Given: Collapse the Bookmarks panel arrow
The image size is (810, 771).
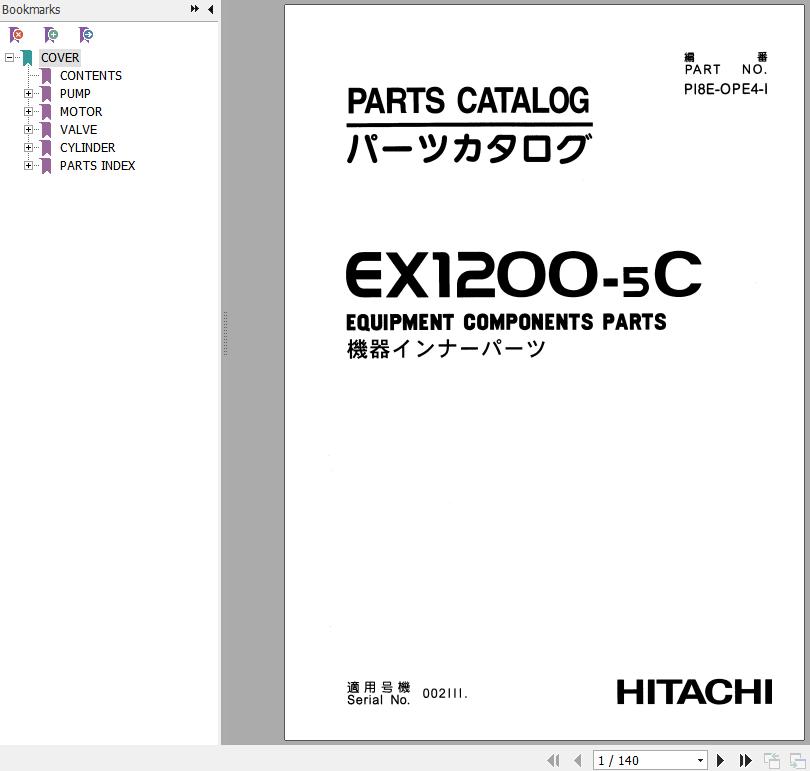Looking at the screenshot, I should [x=210, y=9].
